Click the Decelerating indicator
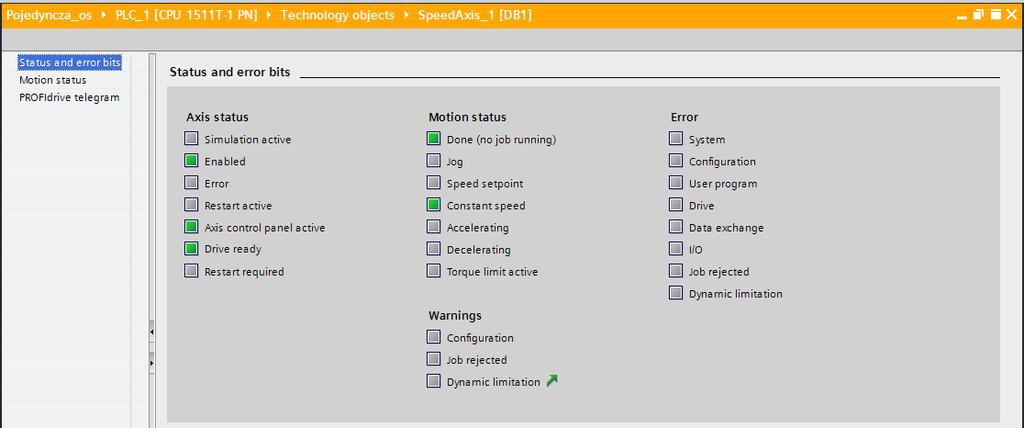This screenshot has width=1024, height=428. coord(434,249)
